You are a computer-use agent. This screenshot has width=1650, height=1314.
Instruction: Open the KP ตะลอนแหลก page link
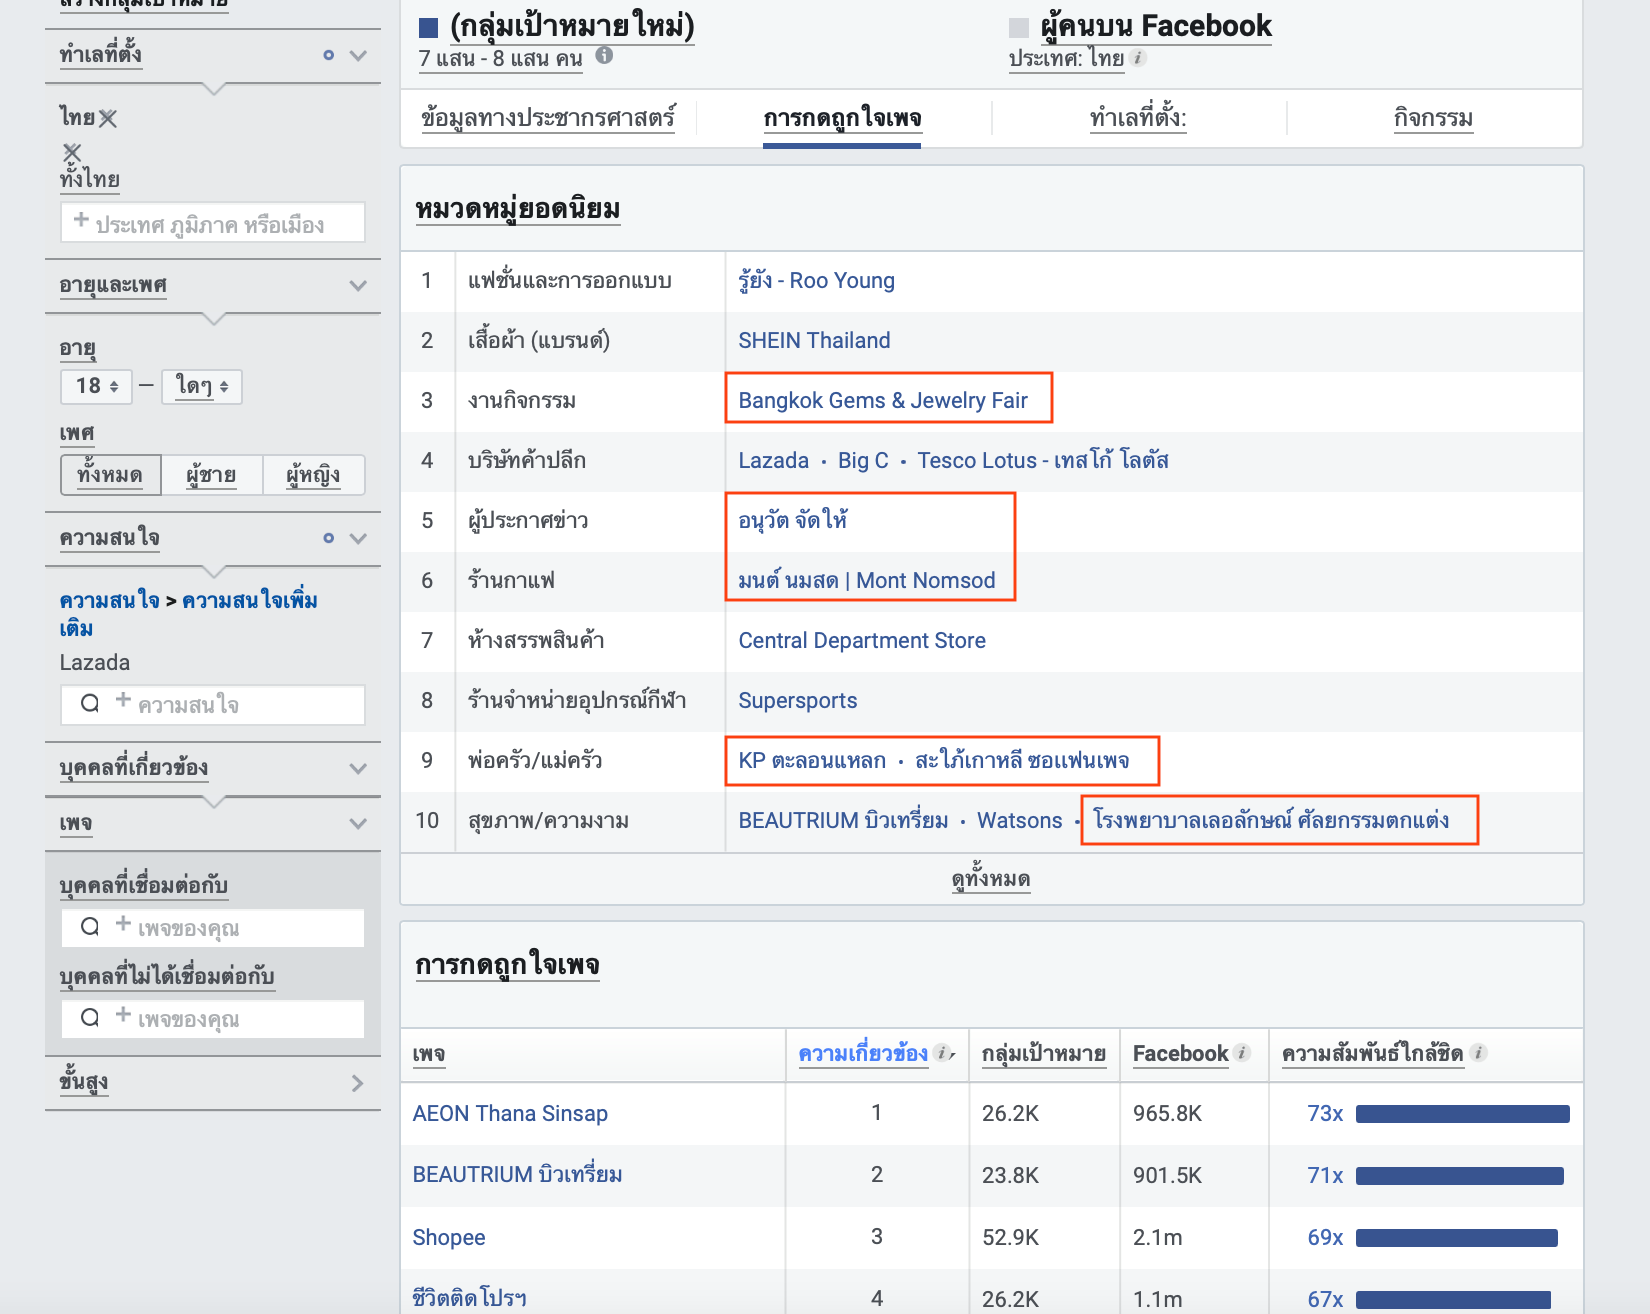[812, 761]
